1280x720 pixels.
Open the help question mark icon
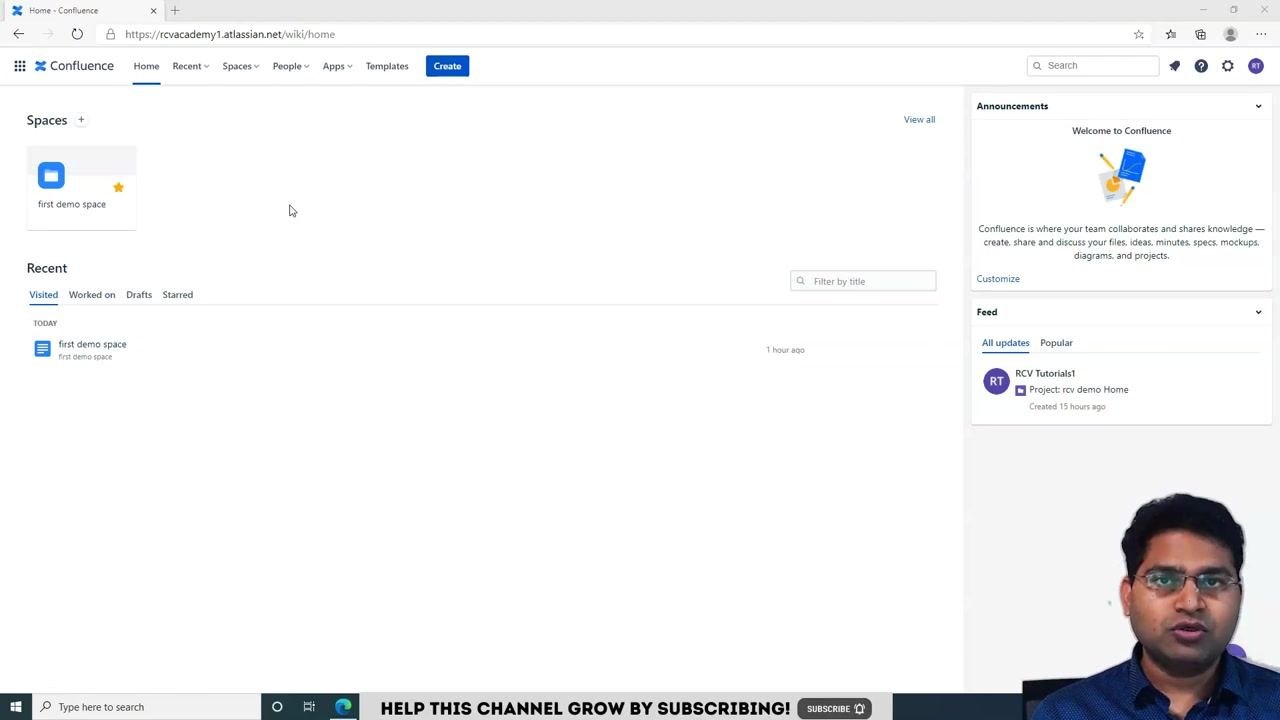click(x=1201, y=66)
